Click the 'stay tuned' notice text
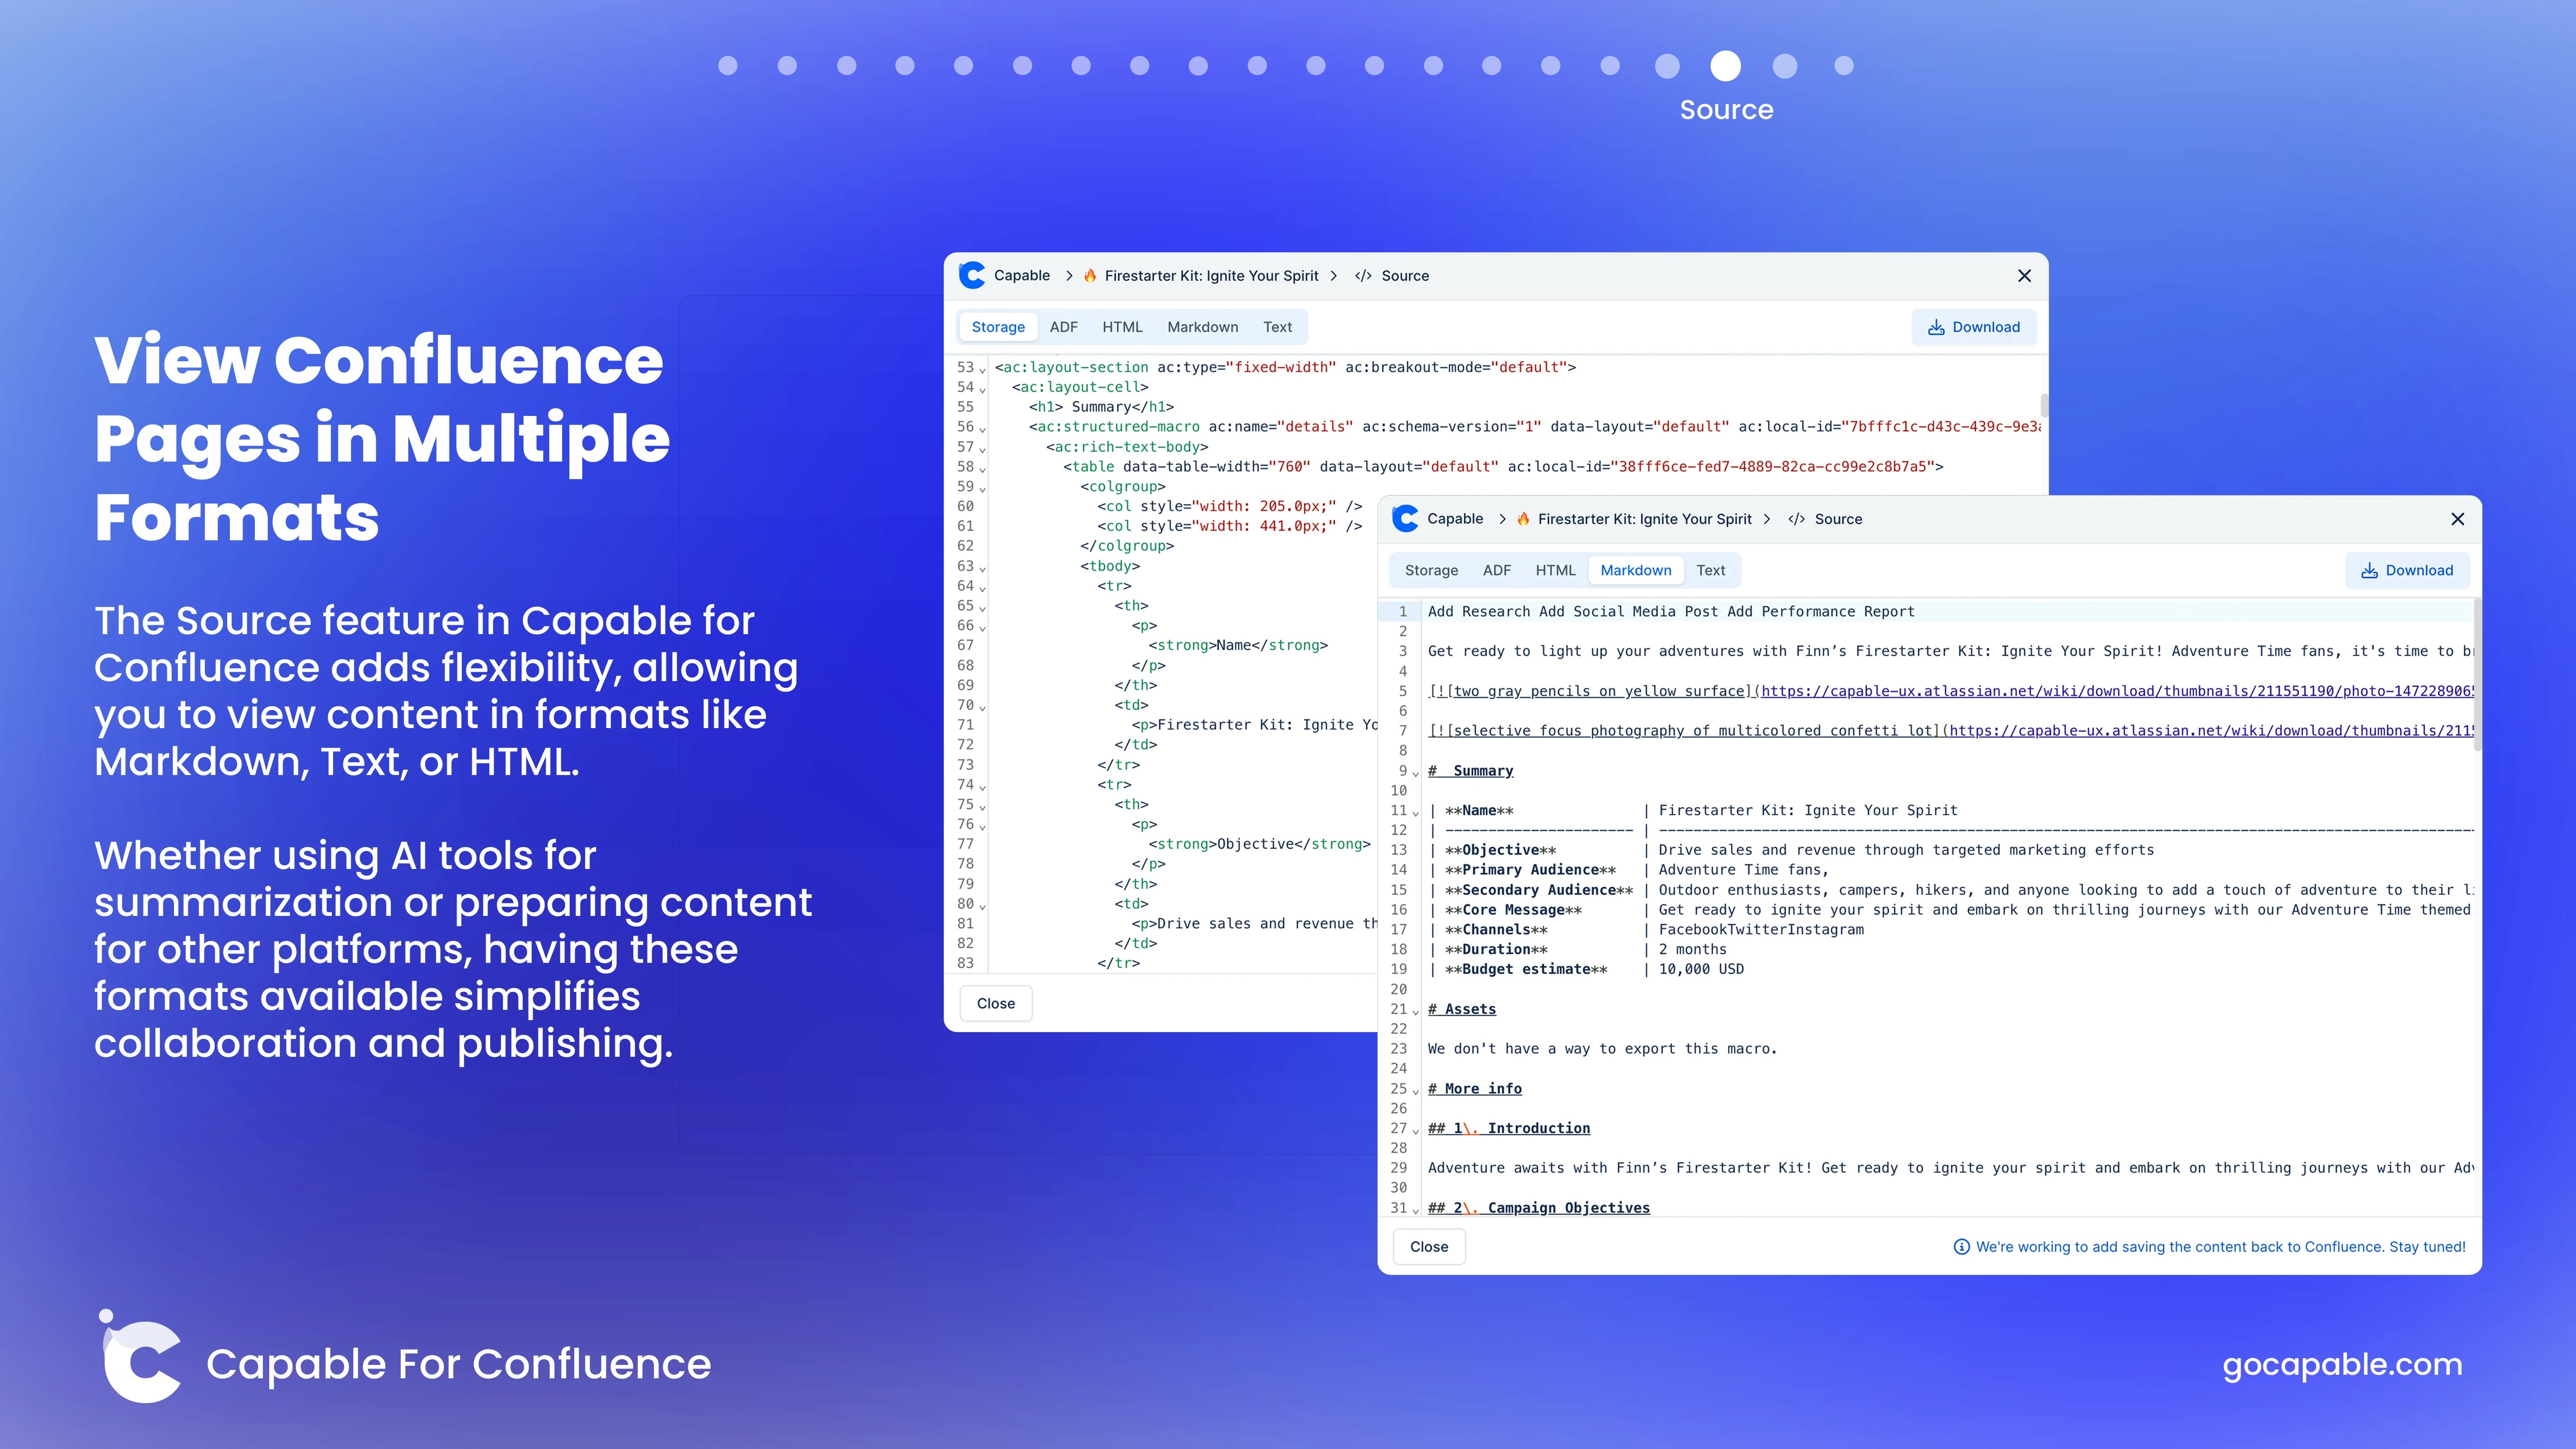2576x1449 pixels. [2220, 1246]
